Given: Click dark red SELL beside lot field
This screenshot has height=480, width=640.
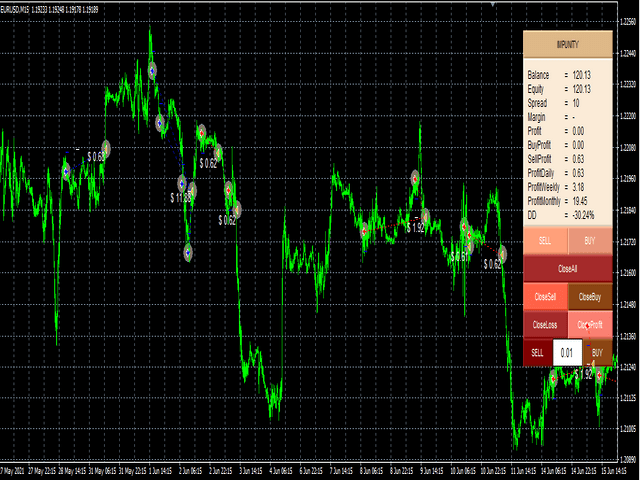Looking at the screenshot, I should tap(537, 352).
